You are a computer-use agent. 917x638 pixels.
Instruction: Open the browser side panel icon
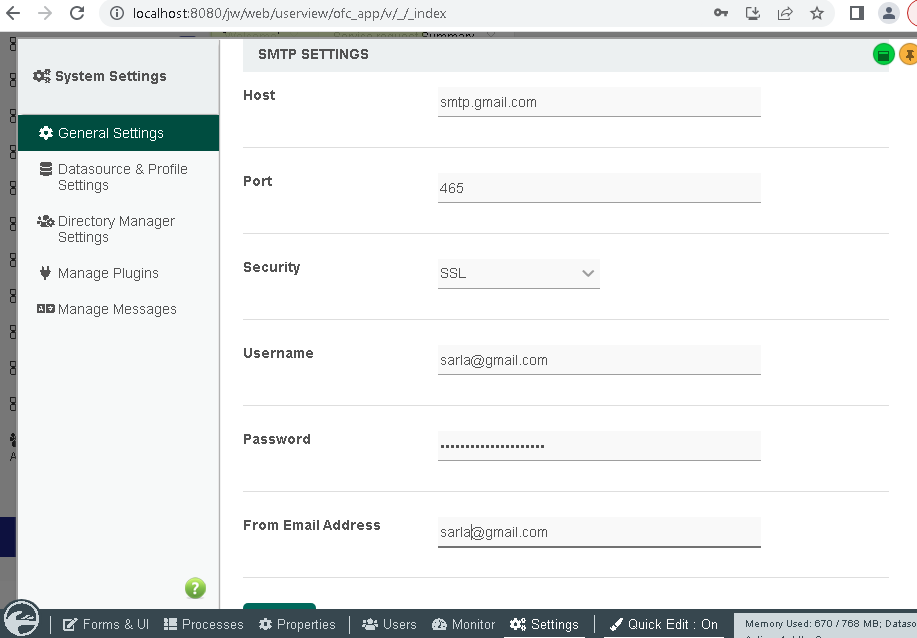856,14
